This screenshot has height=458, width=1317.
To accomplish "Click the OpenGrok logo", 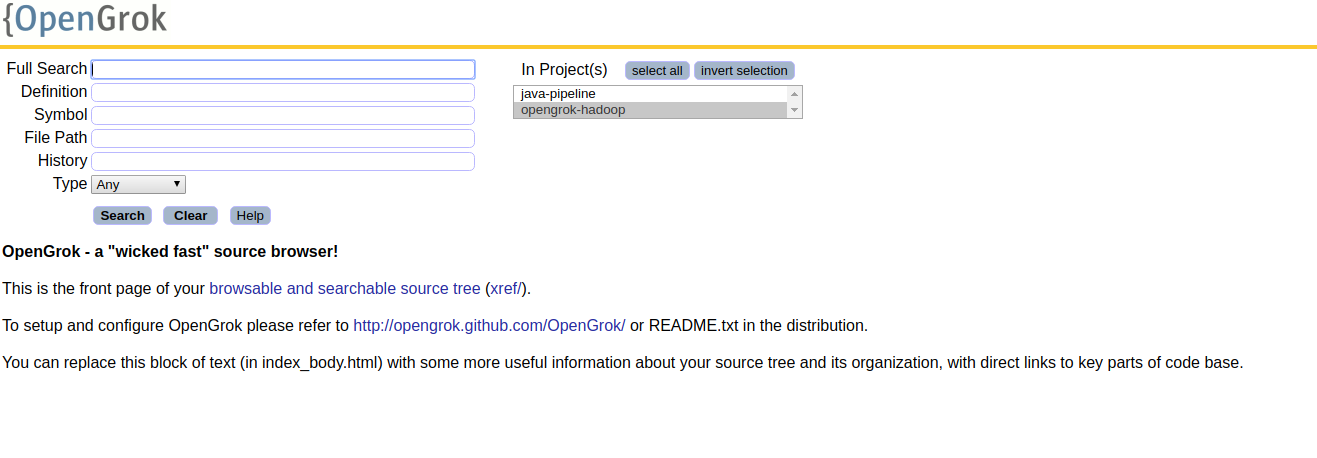I will (85, 19).
